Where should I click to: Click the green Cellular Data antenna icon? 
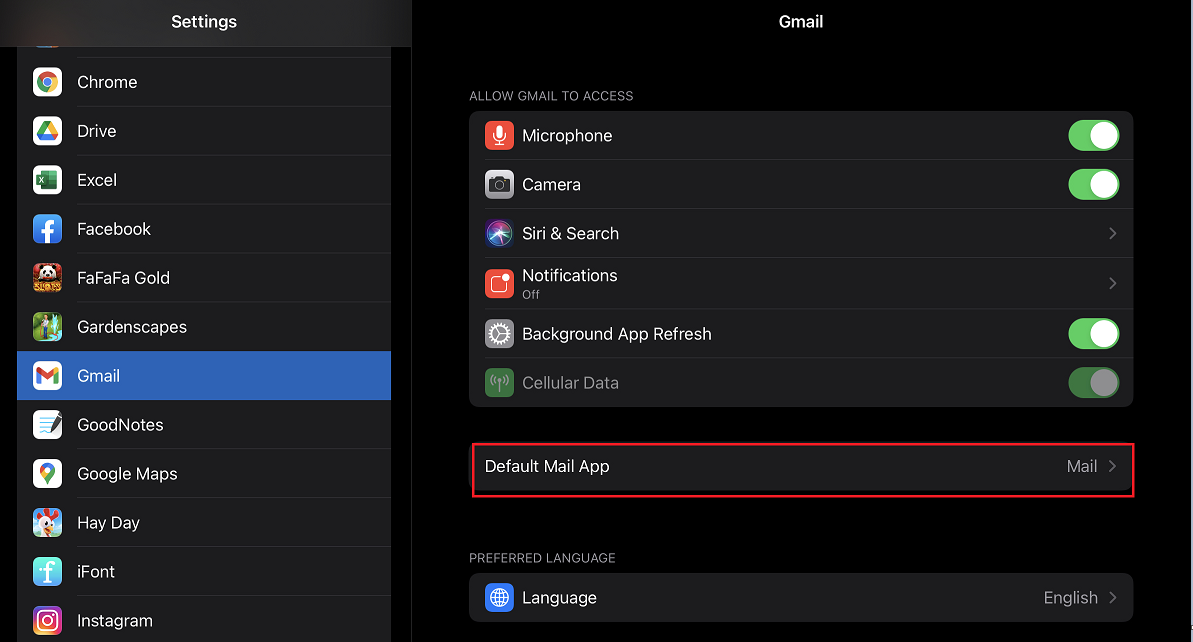pos(499,383)
